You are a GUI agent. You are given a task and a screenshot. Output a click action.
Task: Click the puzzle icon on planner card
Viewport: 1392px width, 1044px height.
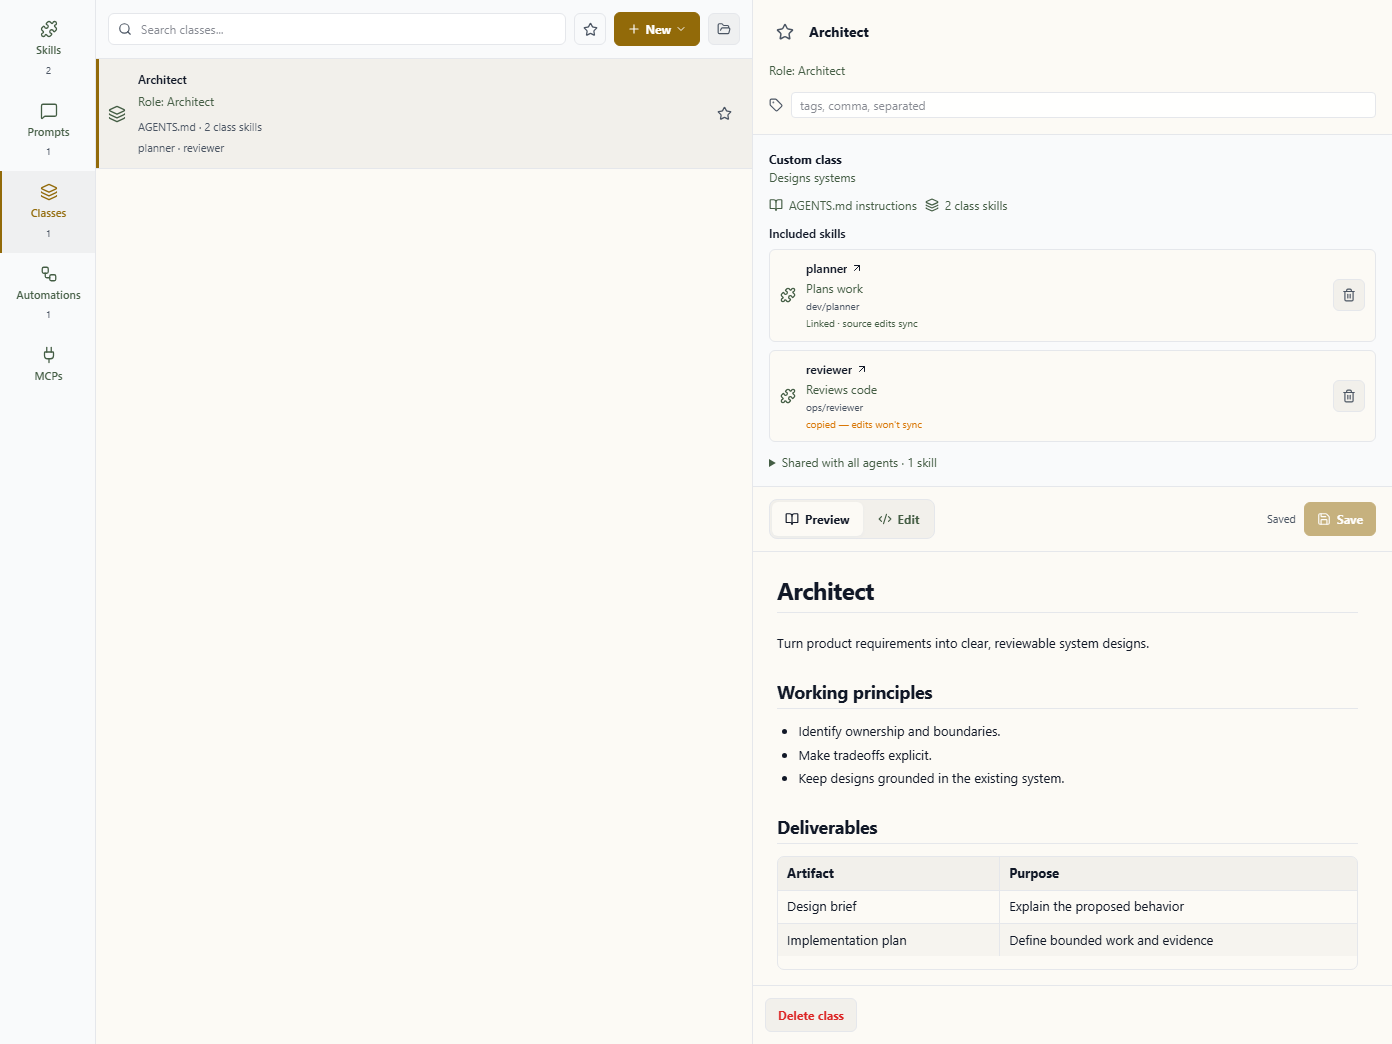[x=788, y=295]
